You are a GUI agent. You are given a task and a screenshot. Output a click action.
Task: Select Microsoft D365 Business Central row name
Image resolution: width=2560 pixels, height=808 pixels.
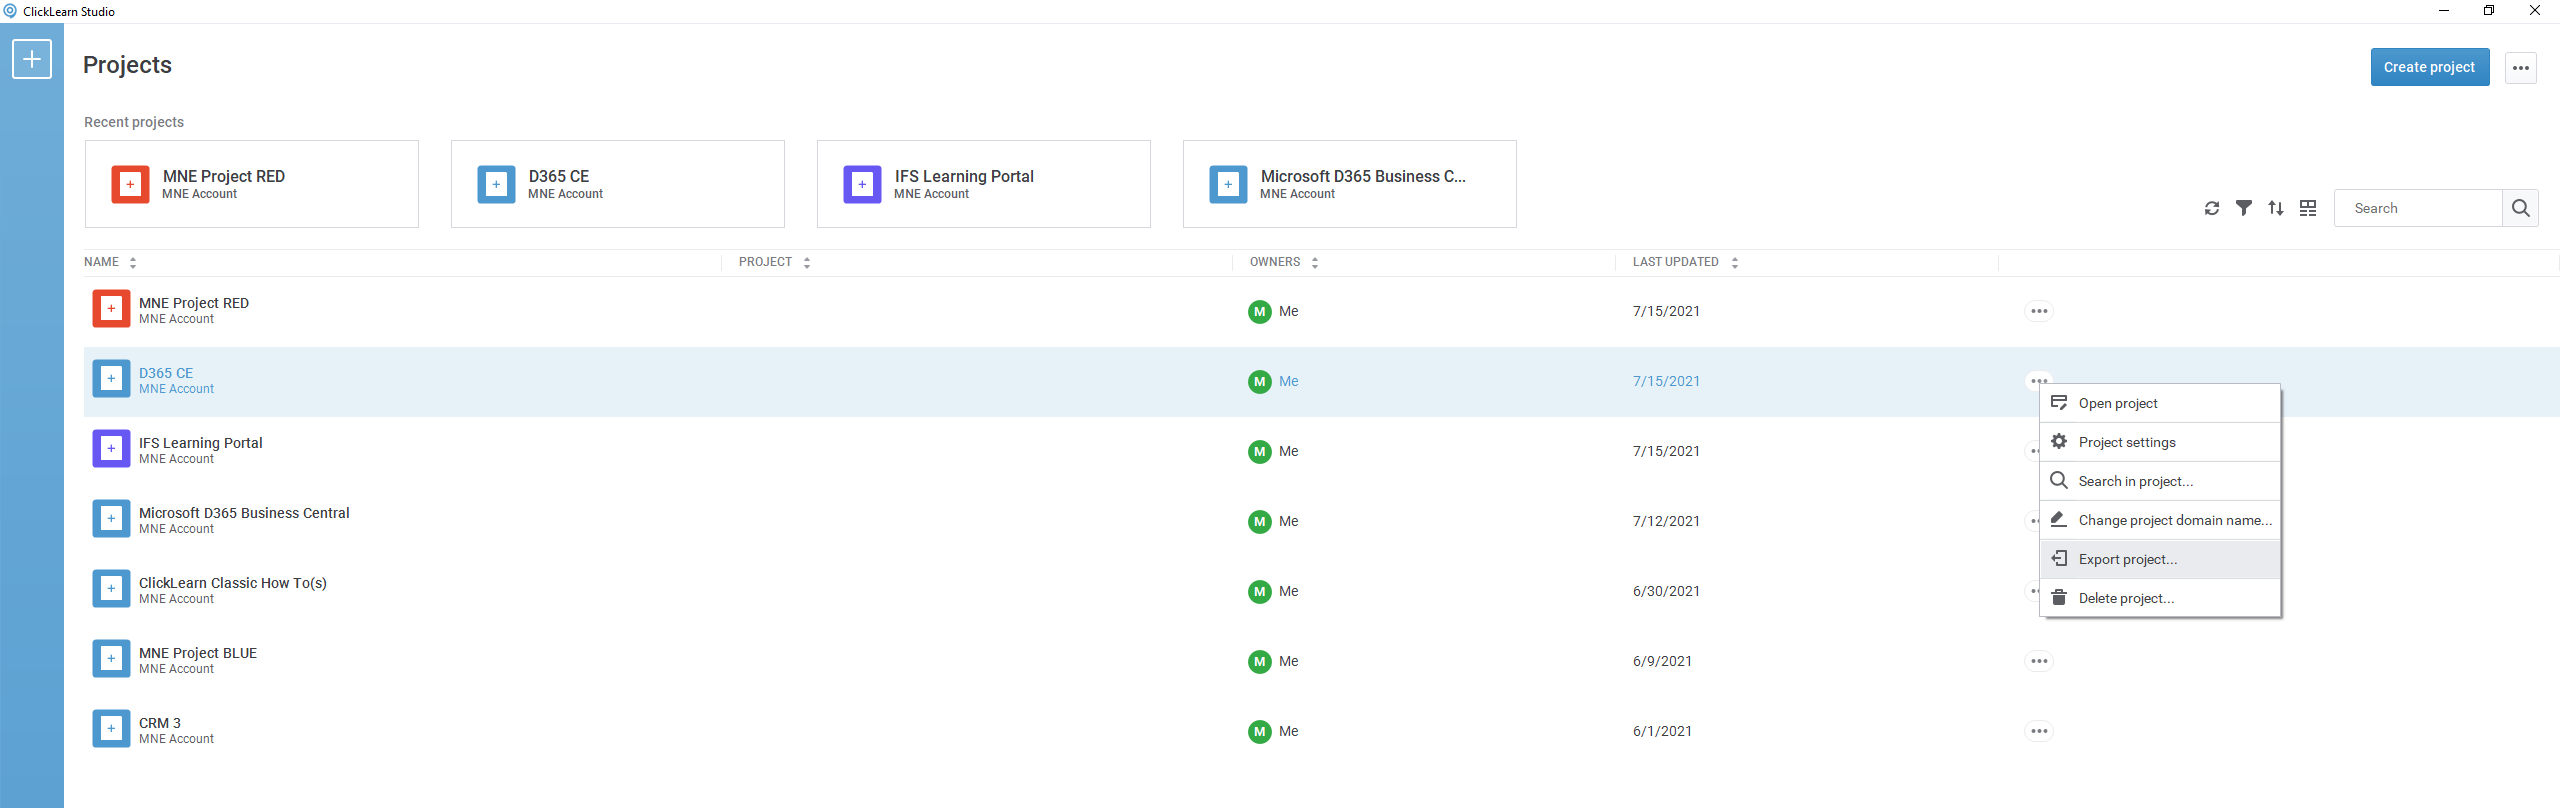point(244,513)
